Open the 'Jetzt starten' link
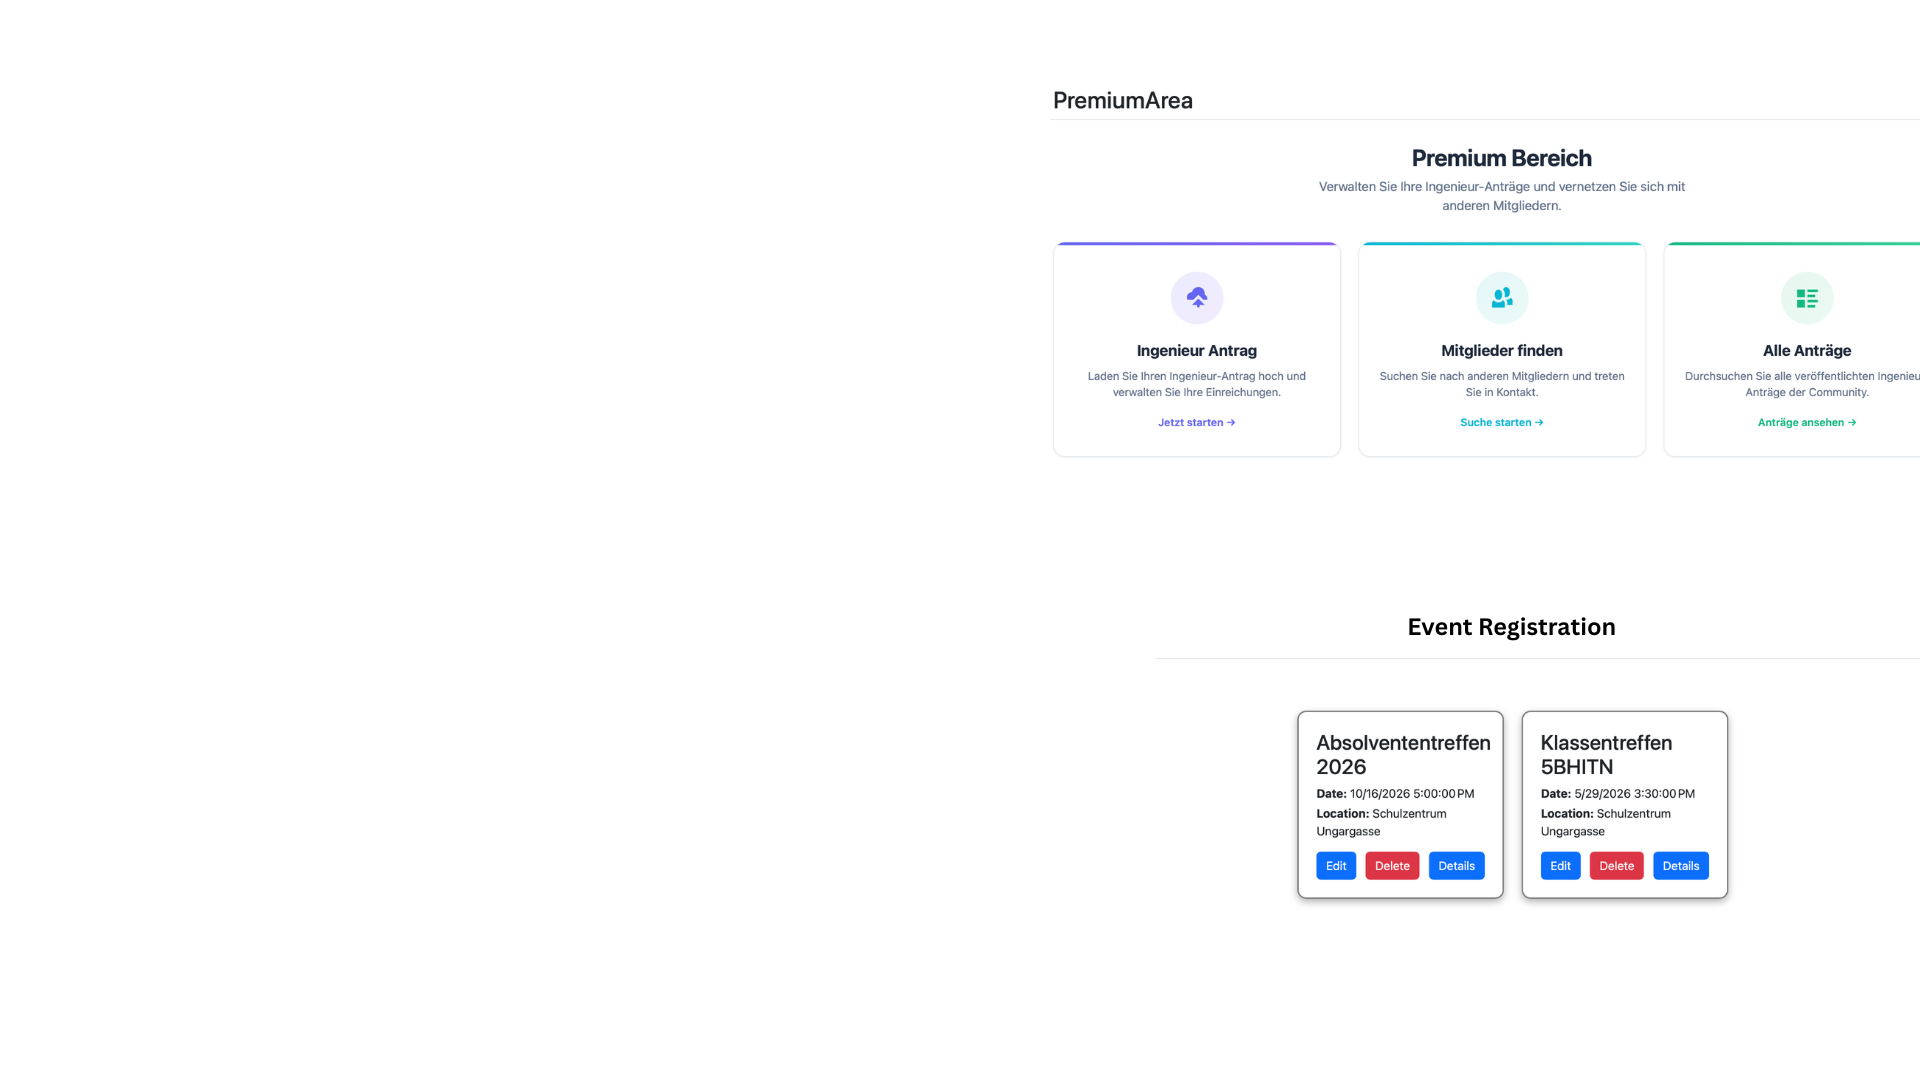The image size is (1920, 1080). 1196,423
